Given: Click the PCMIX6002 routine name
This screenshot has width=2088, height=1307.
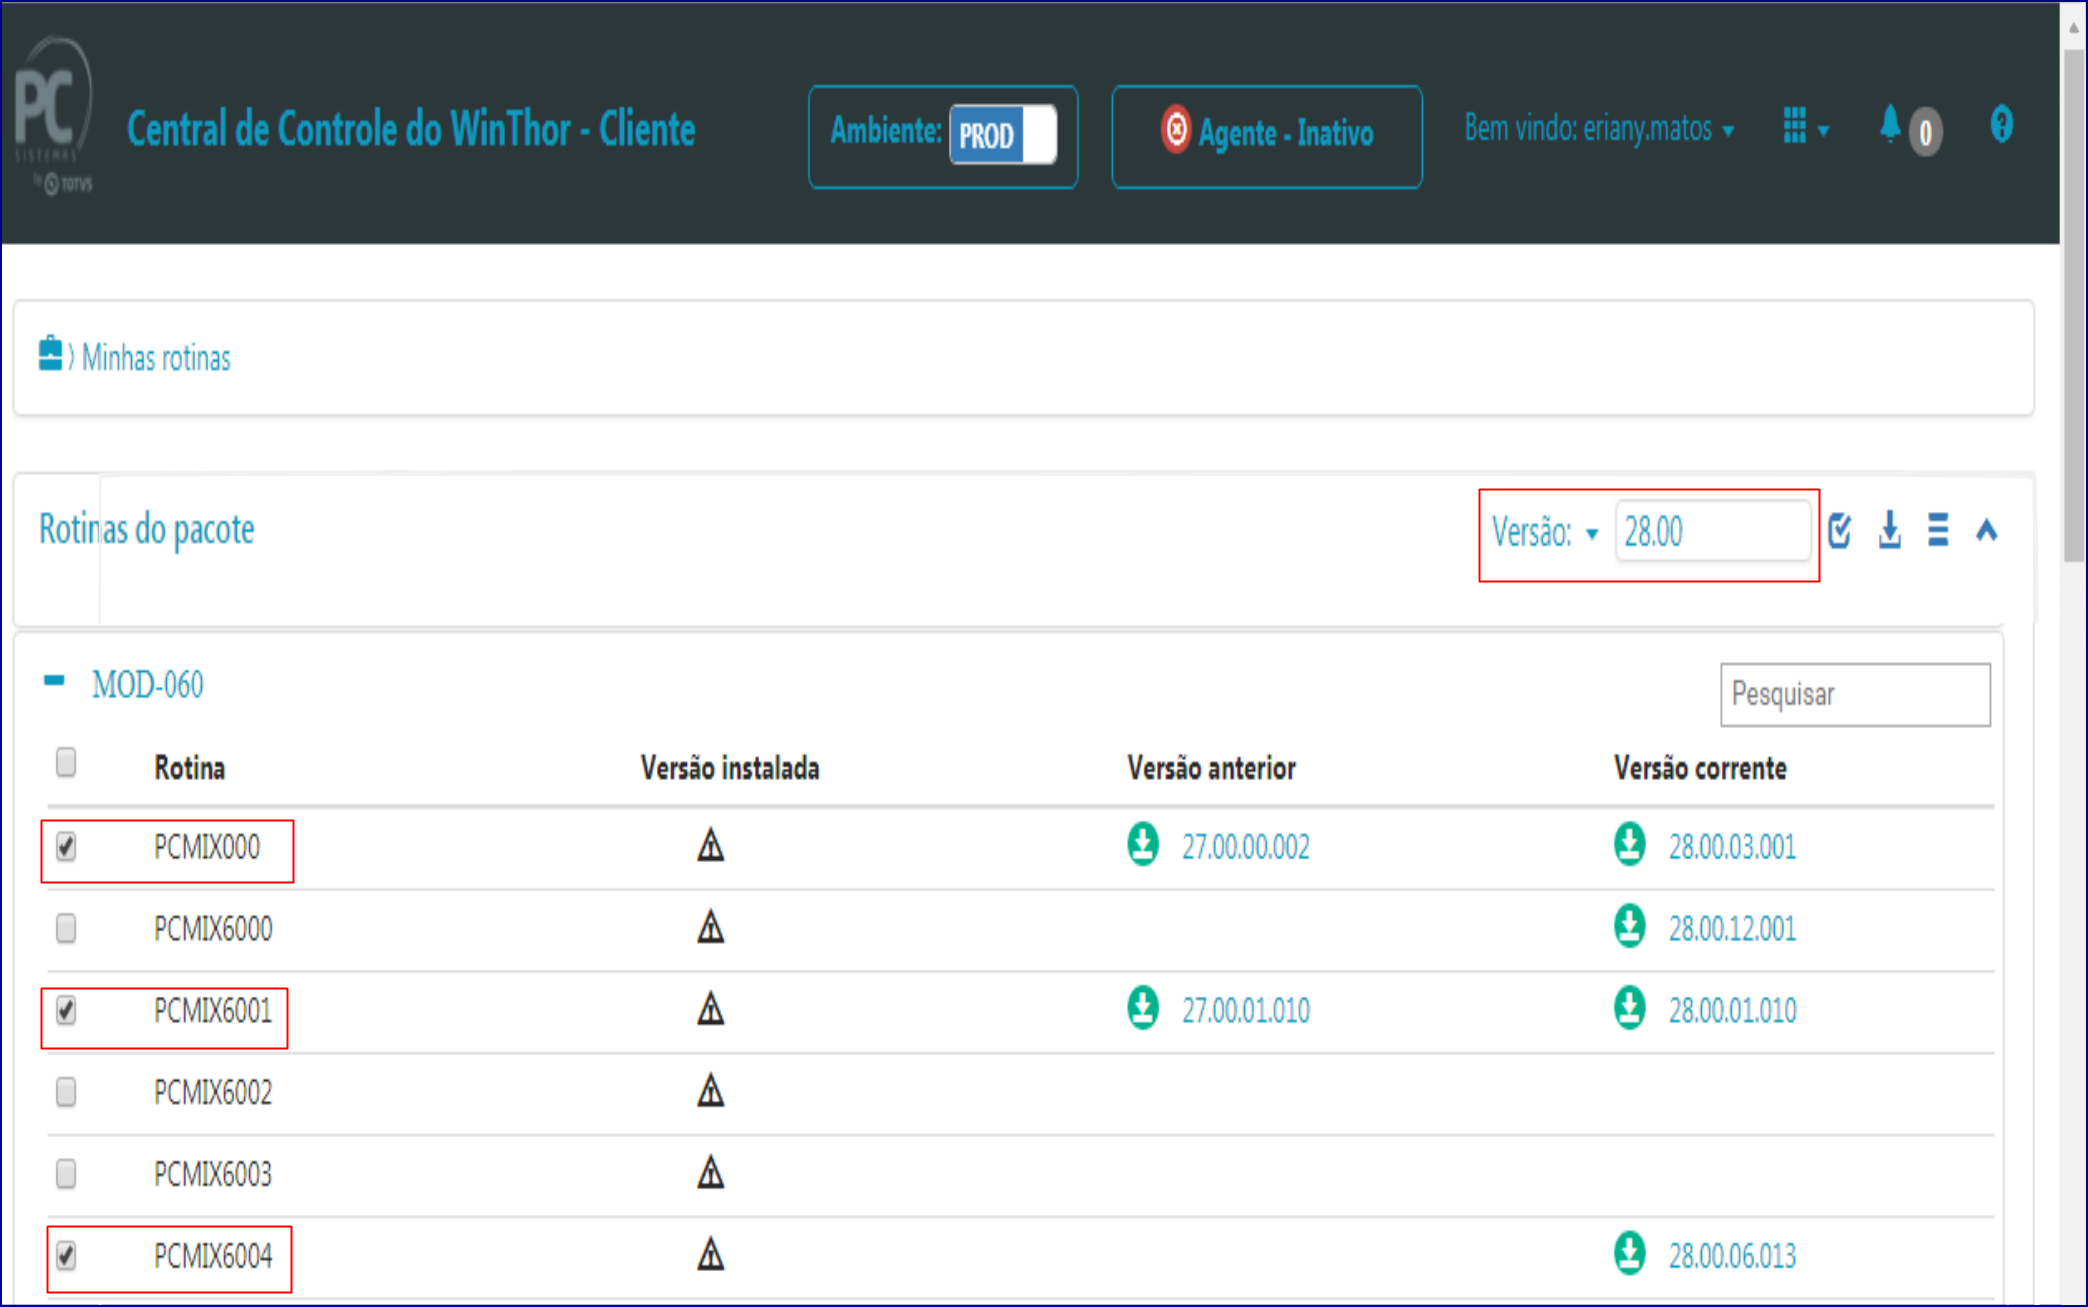Looking at the screenshot, I should click(213, 1093).
